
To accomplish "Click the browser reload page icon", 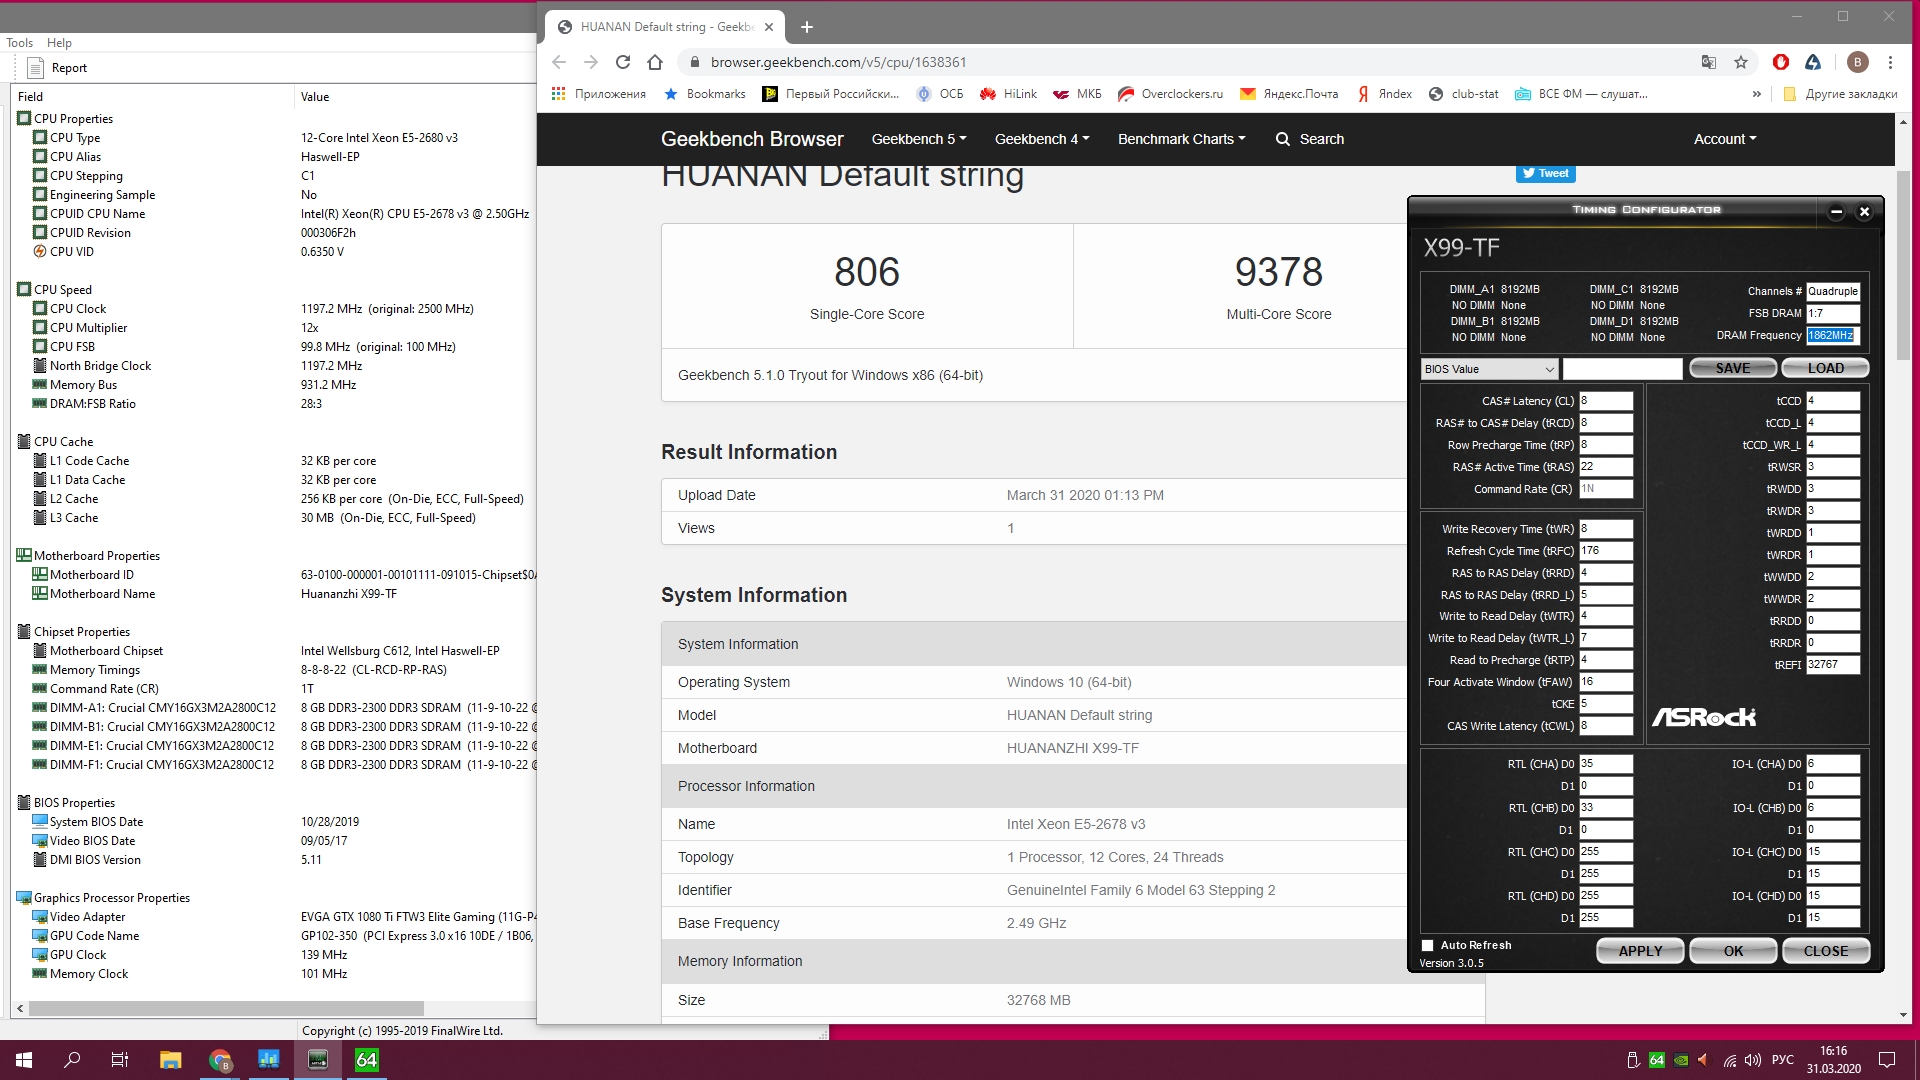I will [623, 62].
